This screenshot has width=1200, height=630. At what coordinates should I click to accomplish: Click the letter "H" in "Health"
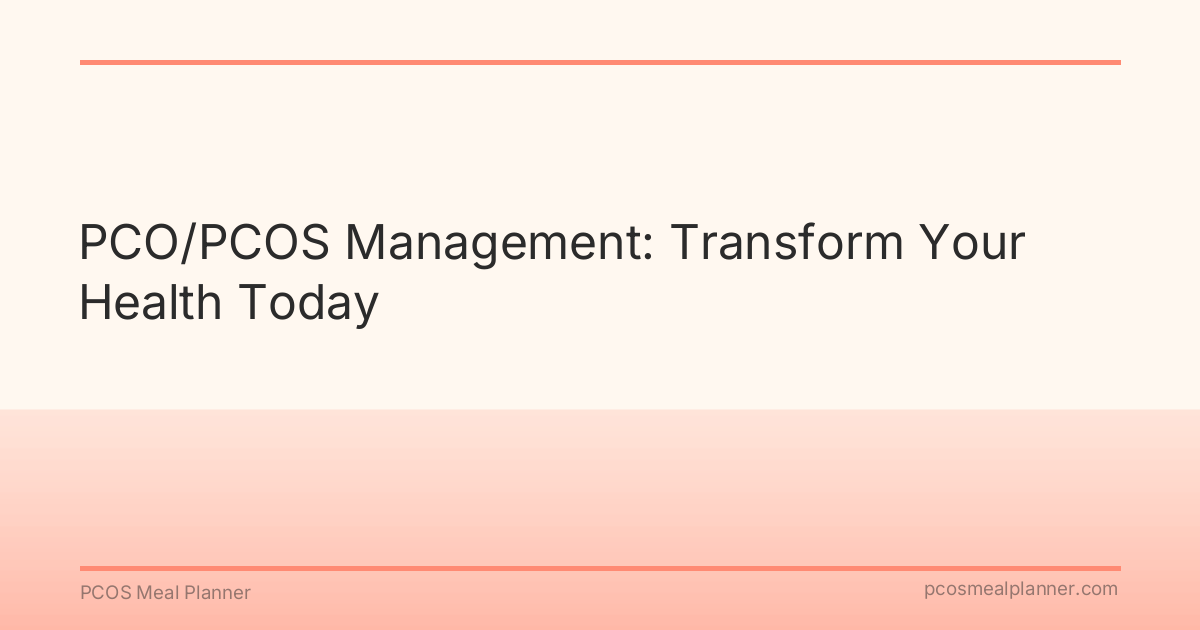pos(92,301)
